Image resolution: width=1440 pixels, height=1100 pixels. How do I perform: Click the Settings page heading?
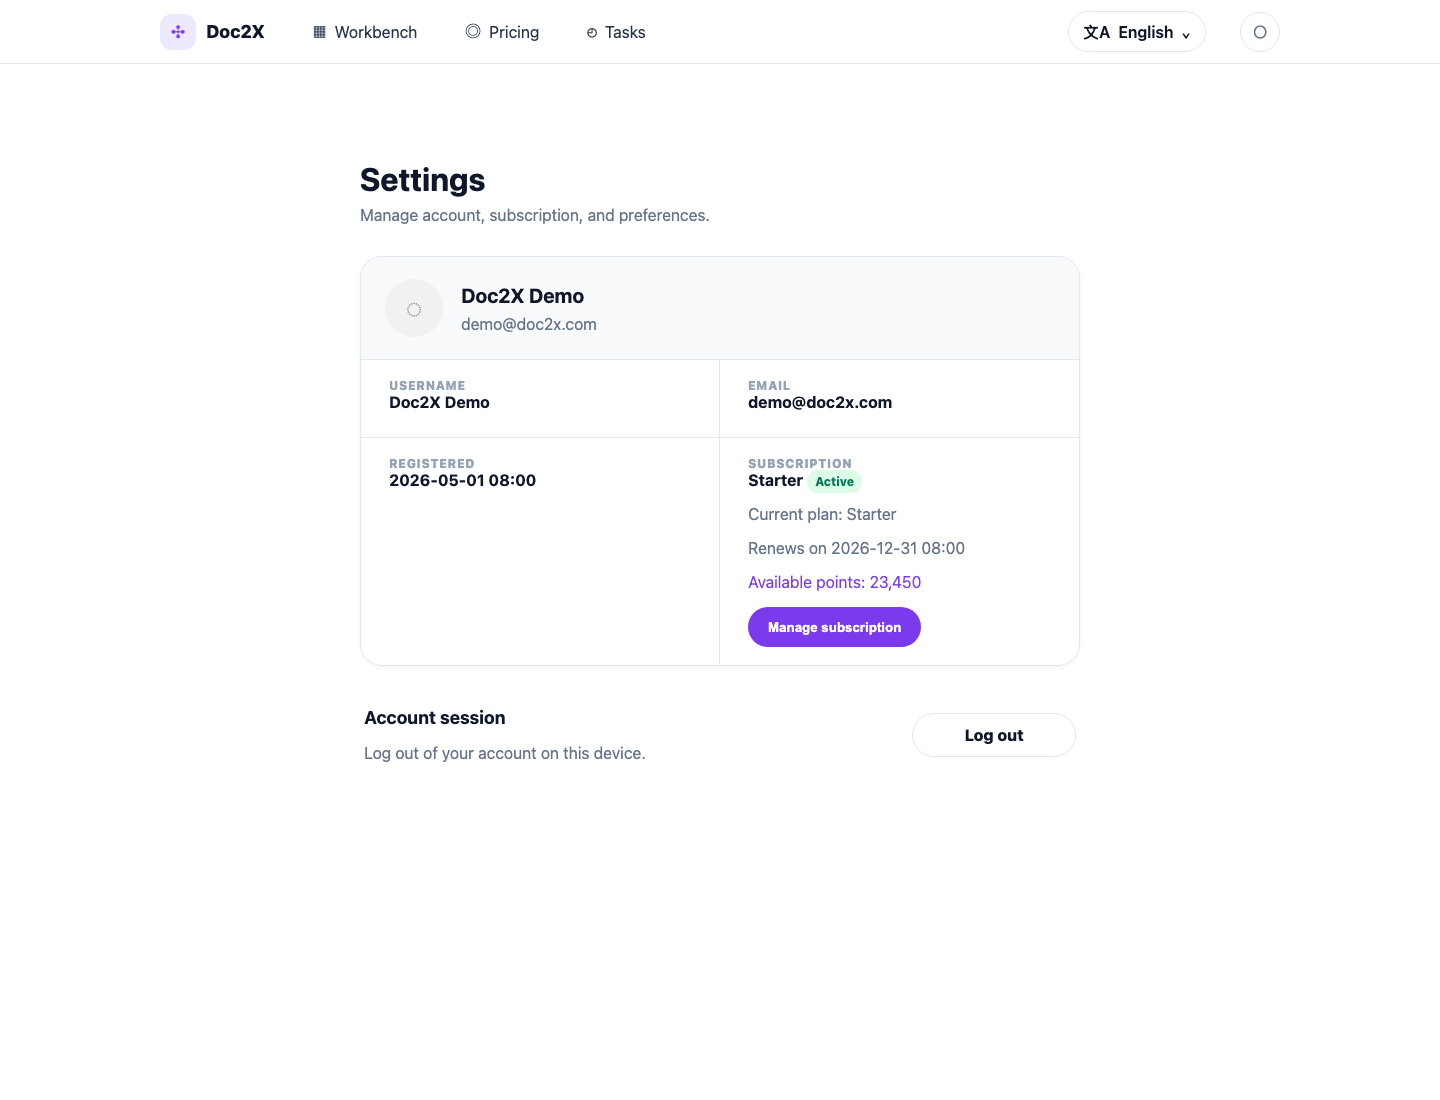[x=422, y=180]
